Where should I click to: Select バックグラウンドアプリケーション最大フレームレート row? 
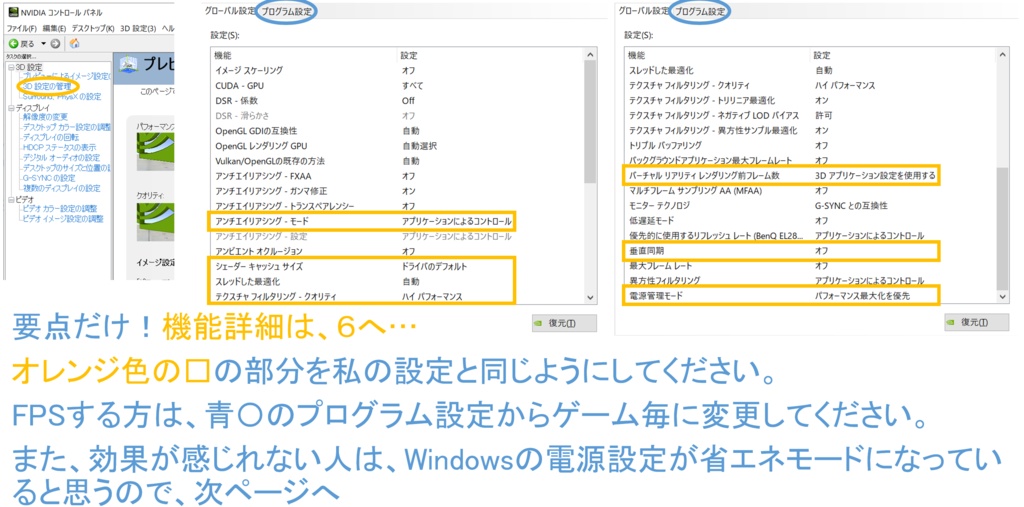tap(811, 160)
